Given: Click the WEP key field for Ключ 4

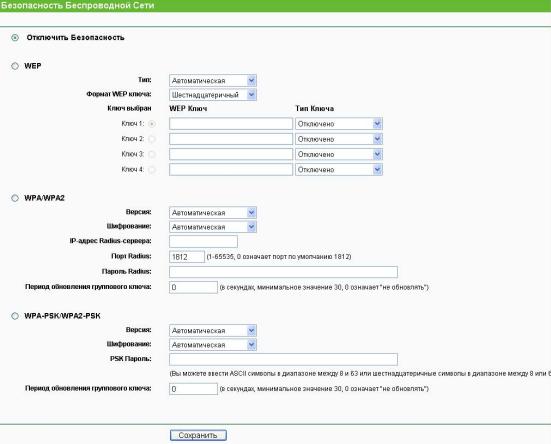Looking at the screenshot, I should (x=231, y=170).
